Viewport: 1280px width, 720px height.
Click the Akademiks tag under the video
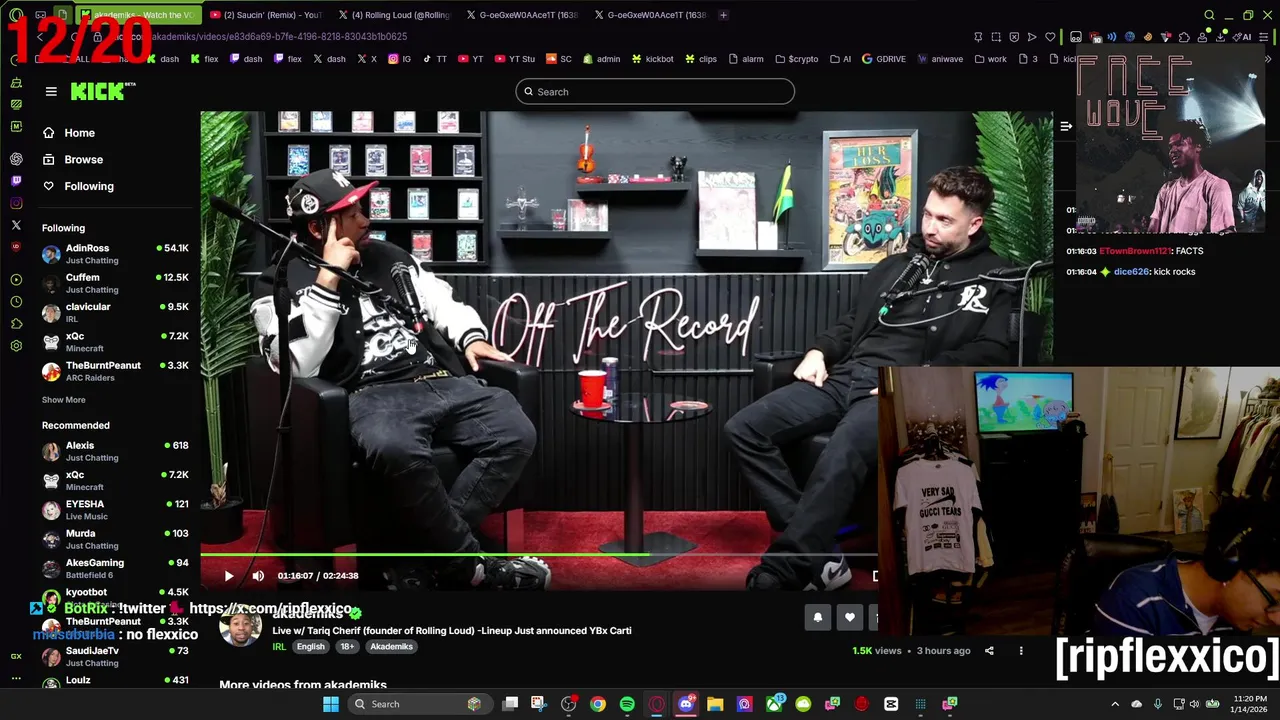[x=391, y=647]
